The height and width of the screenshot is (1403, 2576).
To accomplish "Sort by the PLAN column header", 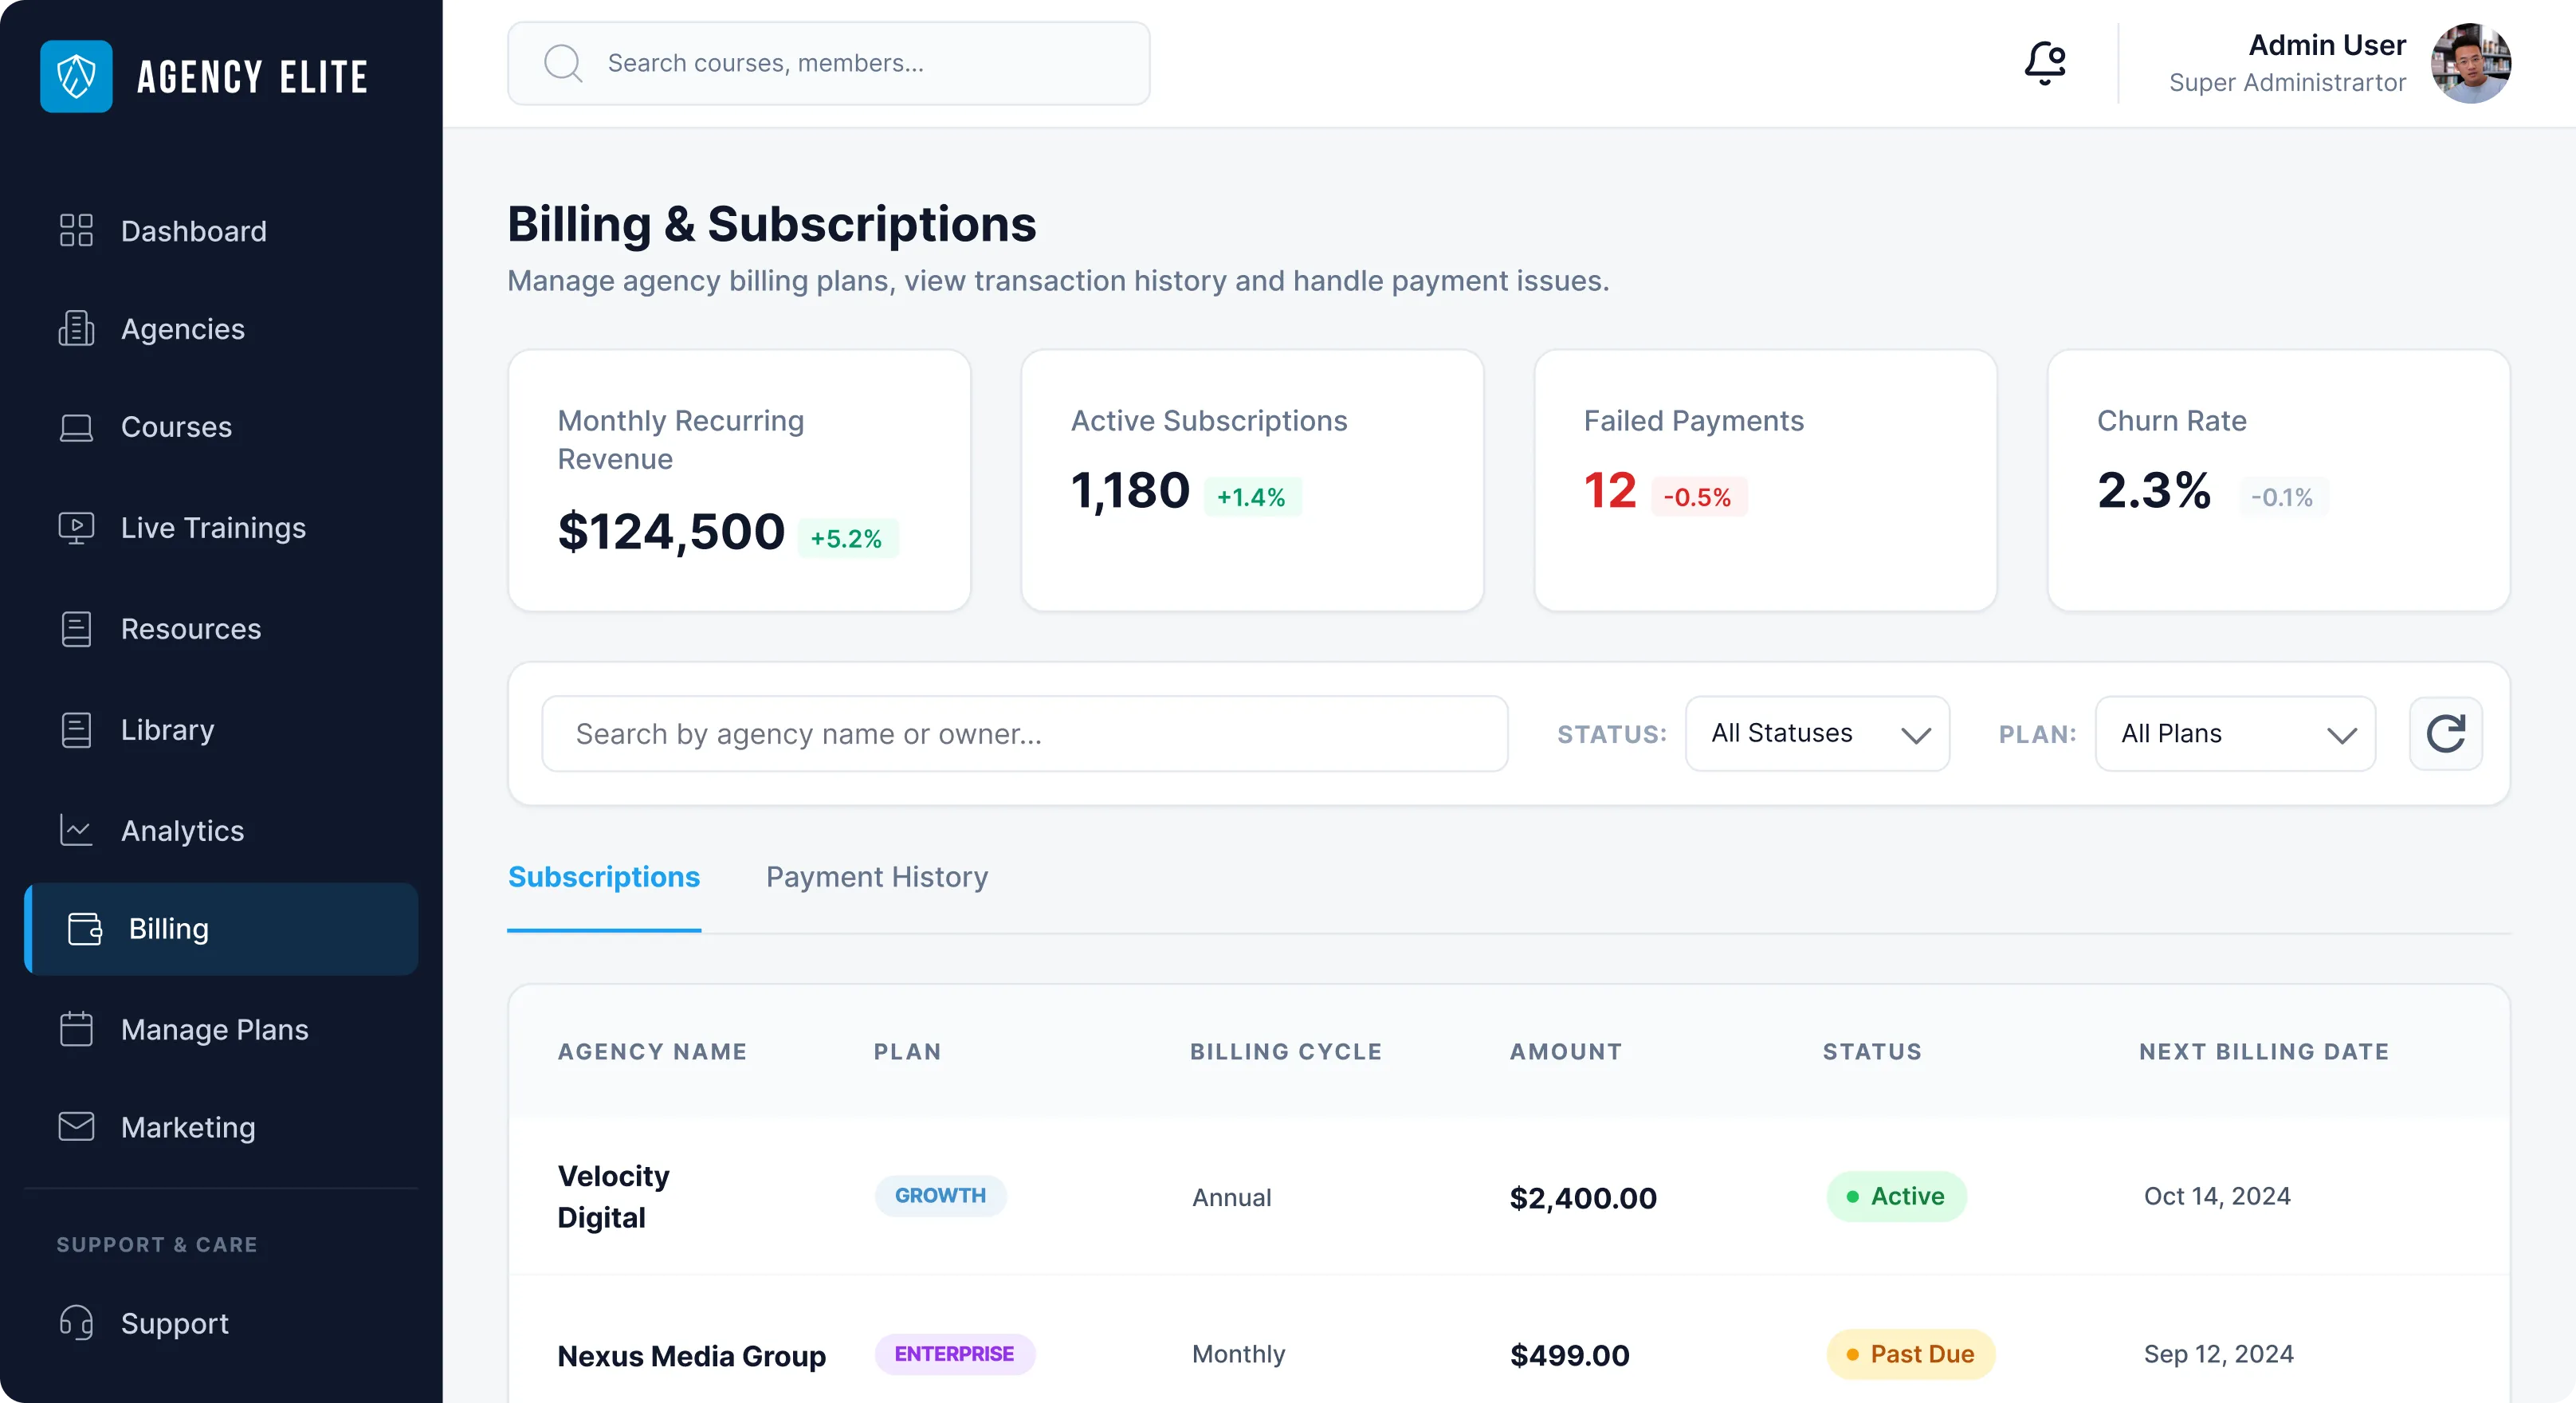I will point(907,1051).
